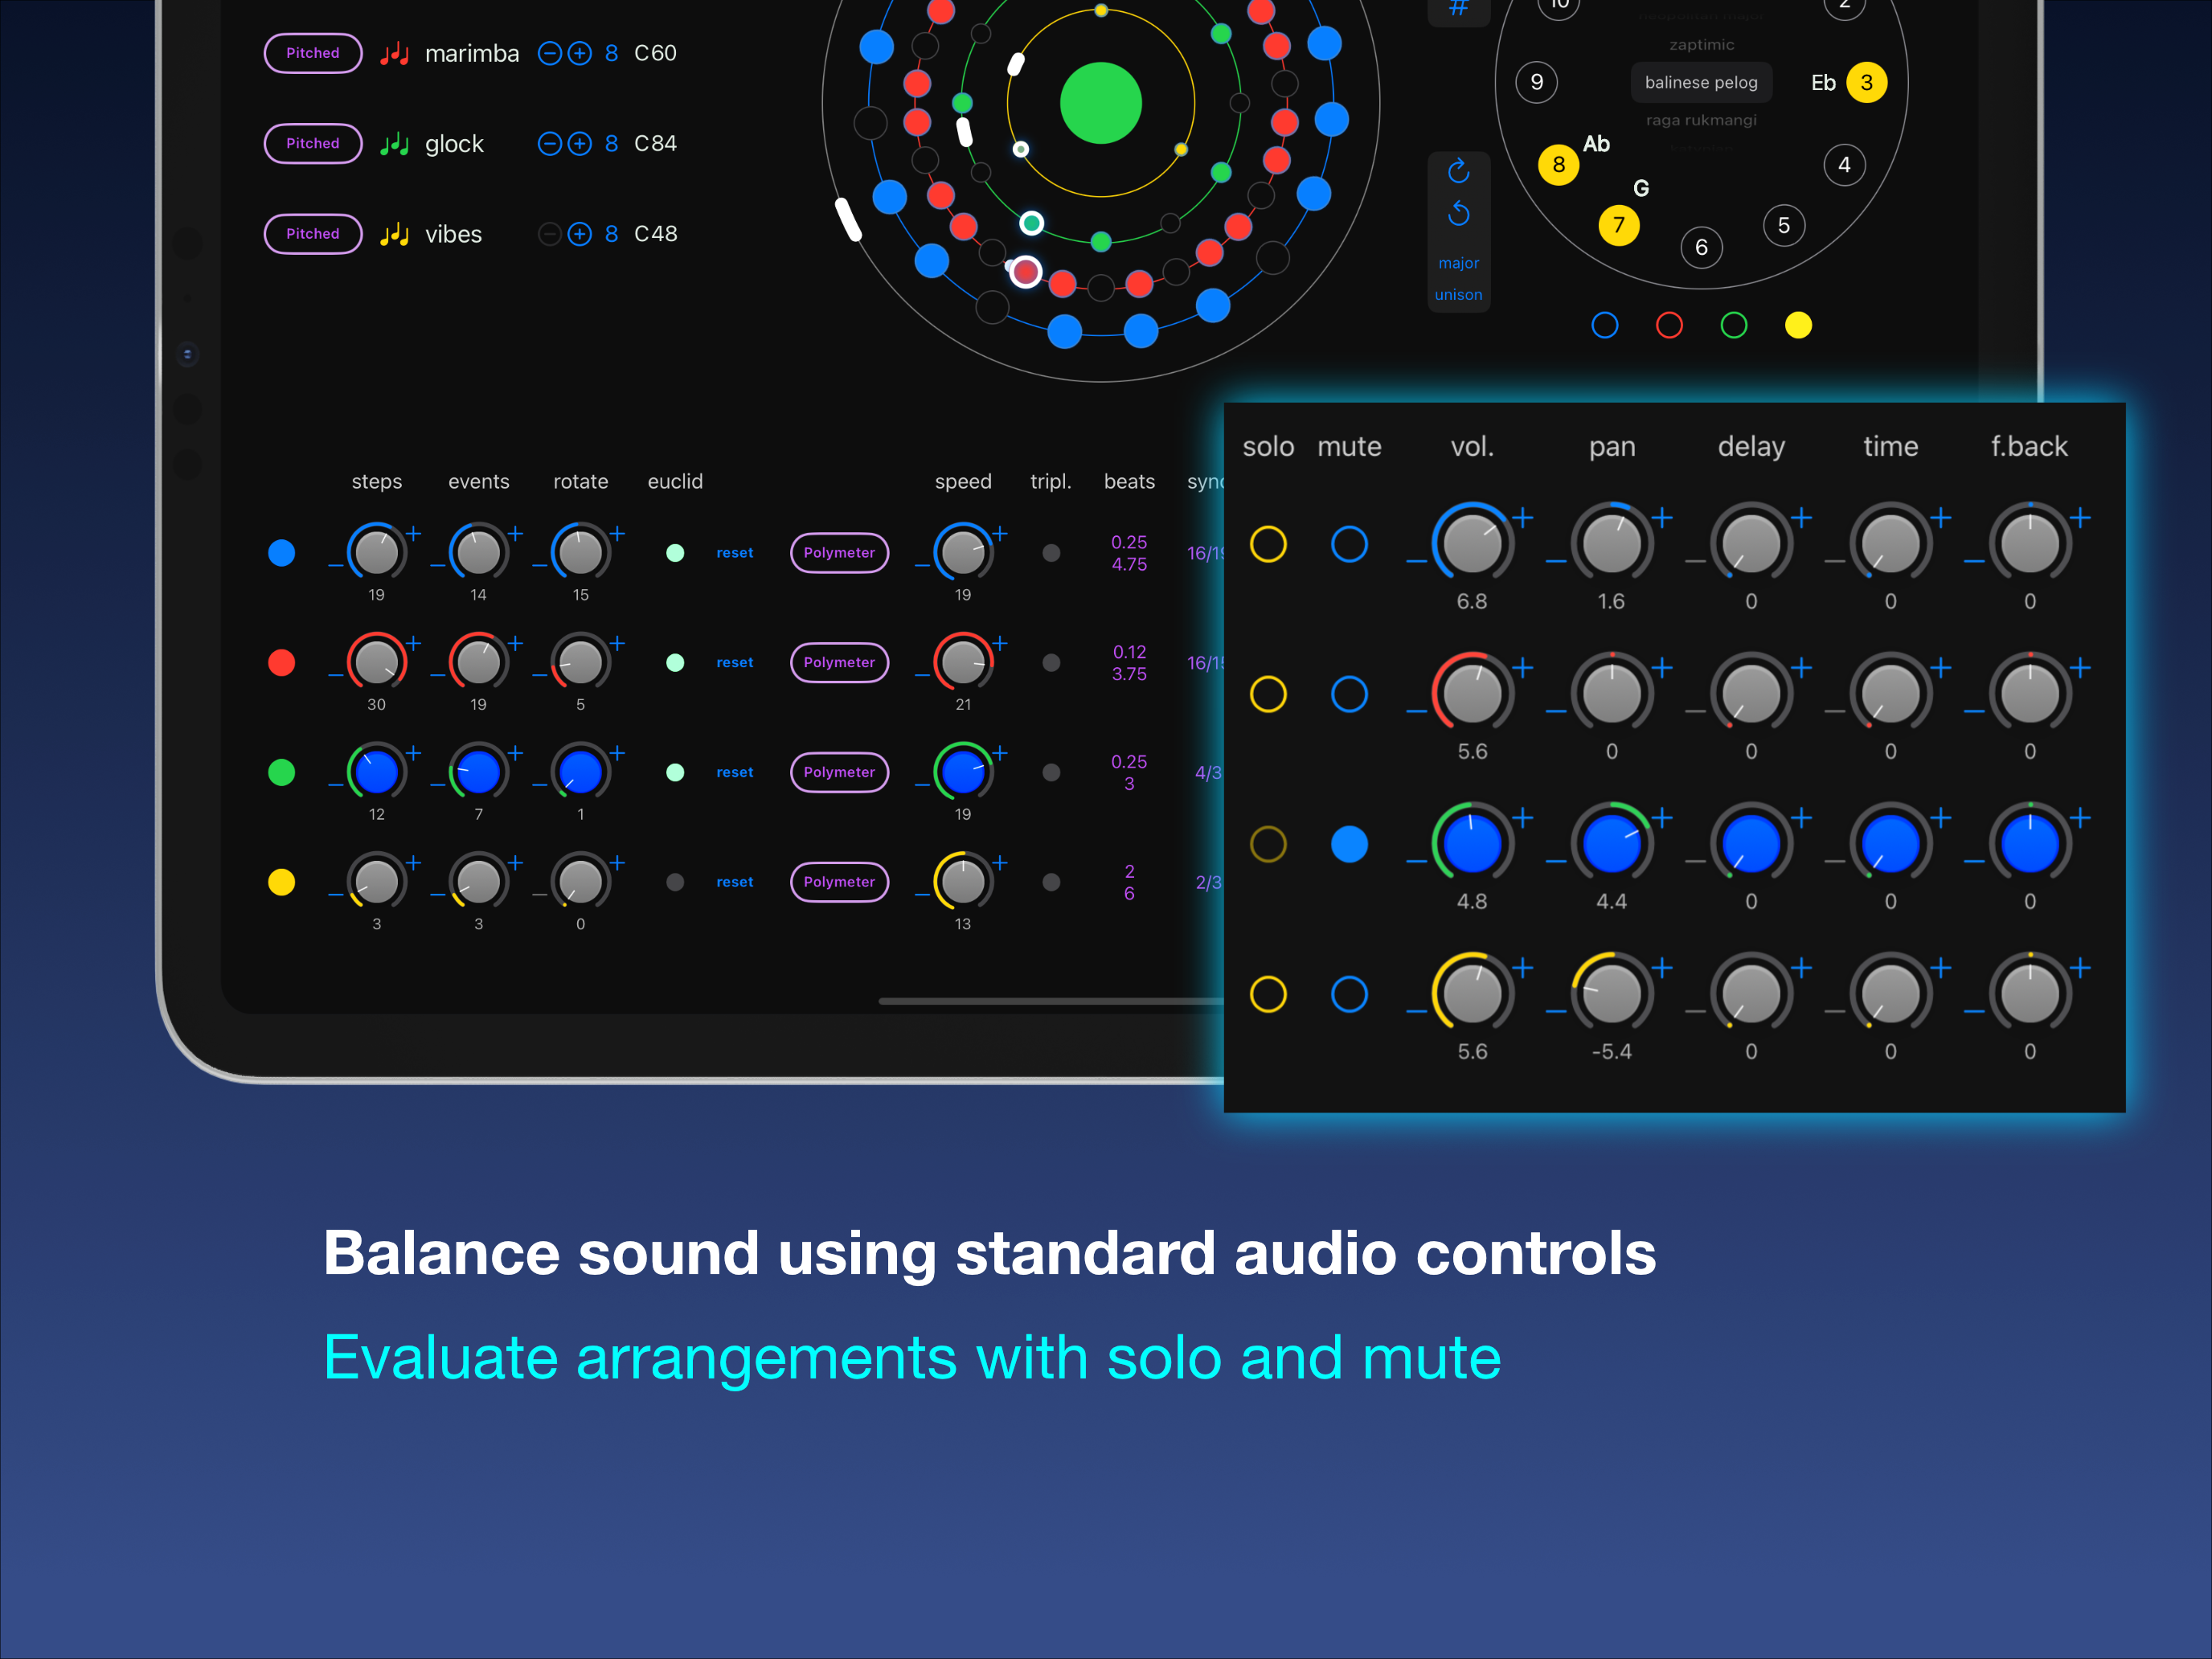2212x1659 pixels.
Task: Select note 5 on the scale wheel
Action: pyautogui.click(x=1783, y=225)
